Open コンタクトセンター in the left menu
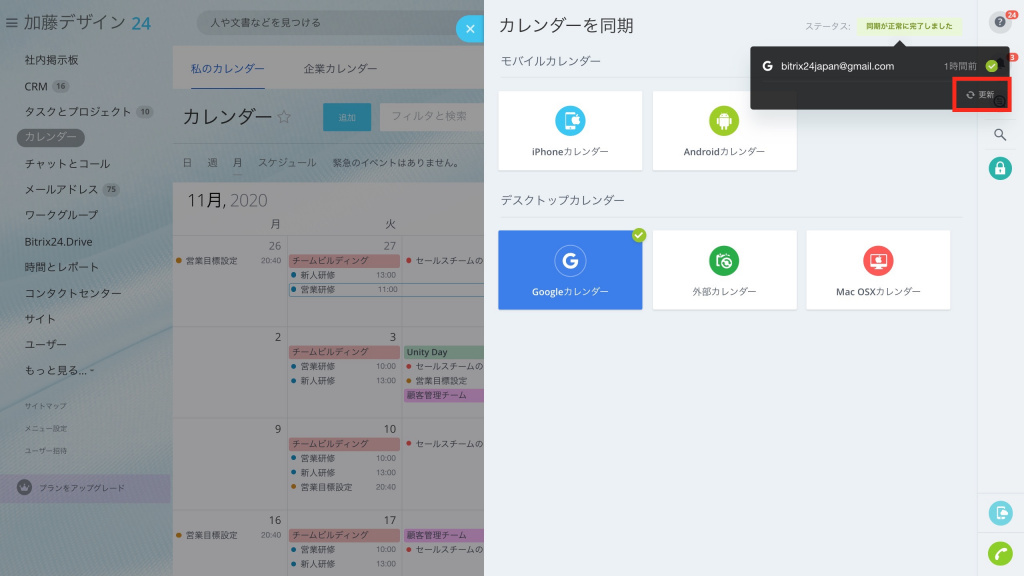The image size is (1024, 576). point(72,293)
